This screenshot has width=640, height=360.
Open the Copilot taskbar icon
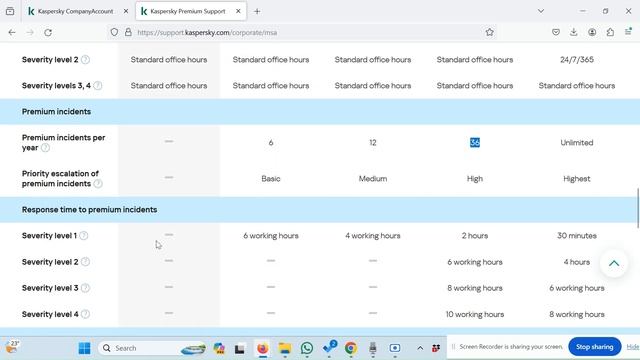(x=219, y=348)
